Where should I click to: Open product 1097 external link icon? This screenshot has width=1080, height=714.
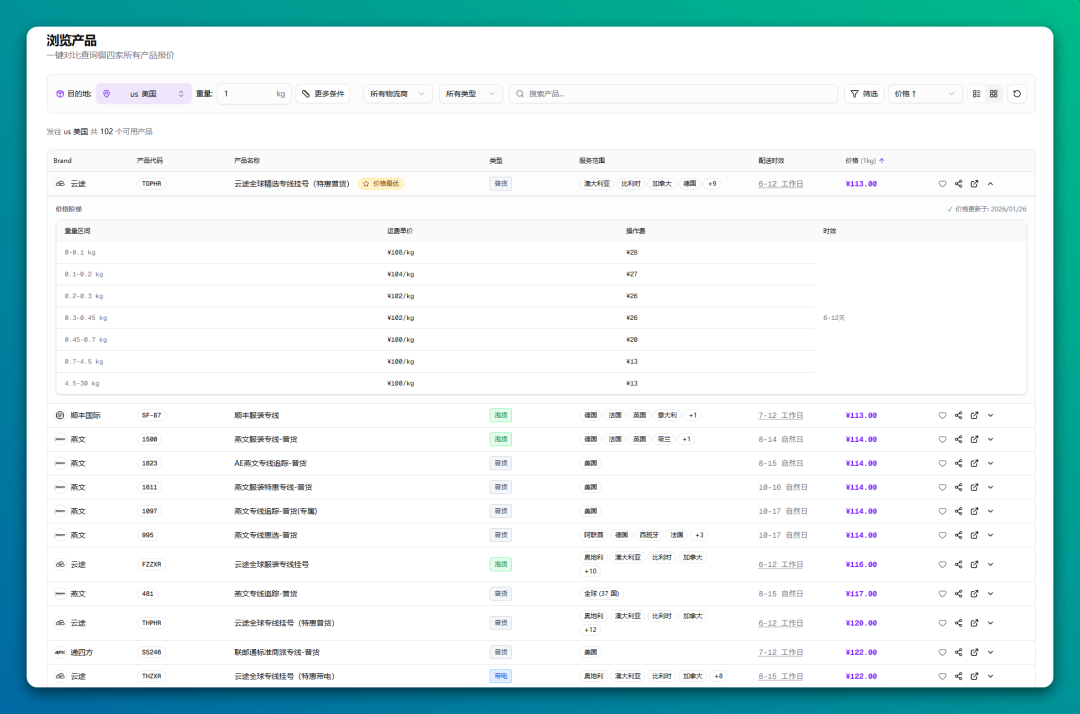click(x=974, y=512)
